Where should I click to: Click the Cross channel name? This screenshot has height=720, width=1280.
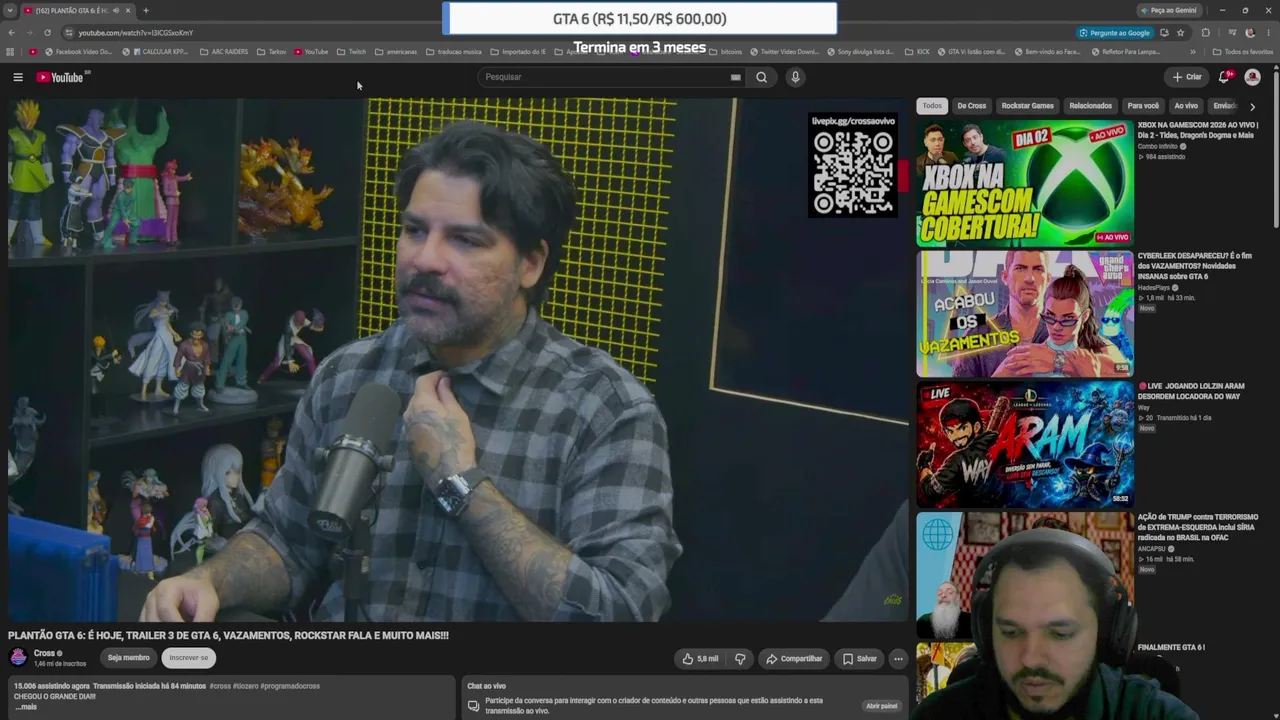(44, 653)
